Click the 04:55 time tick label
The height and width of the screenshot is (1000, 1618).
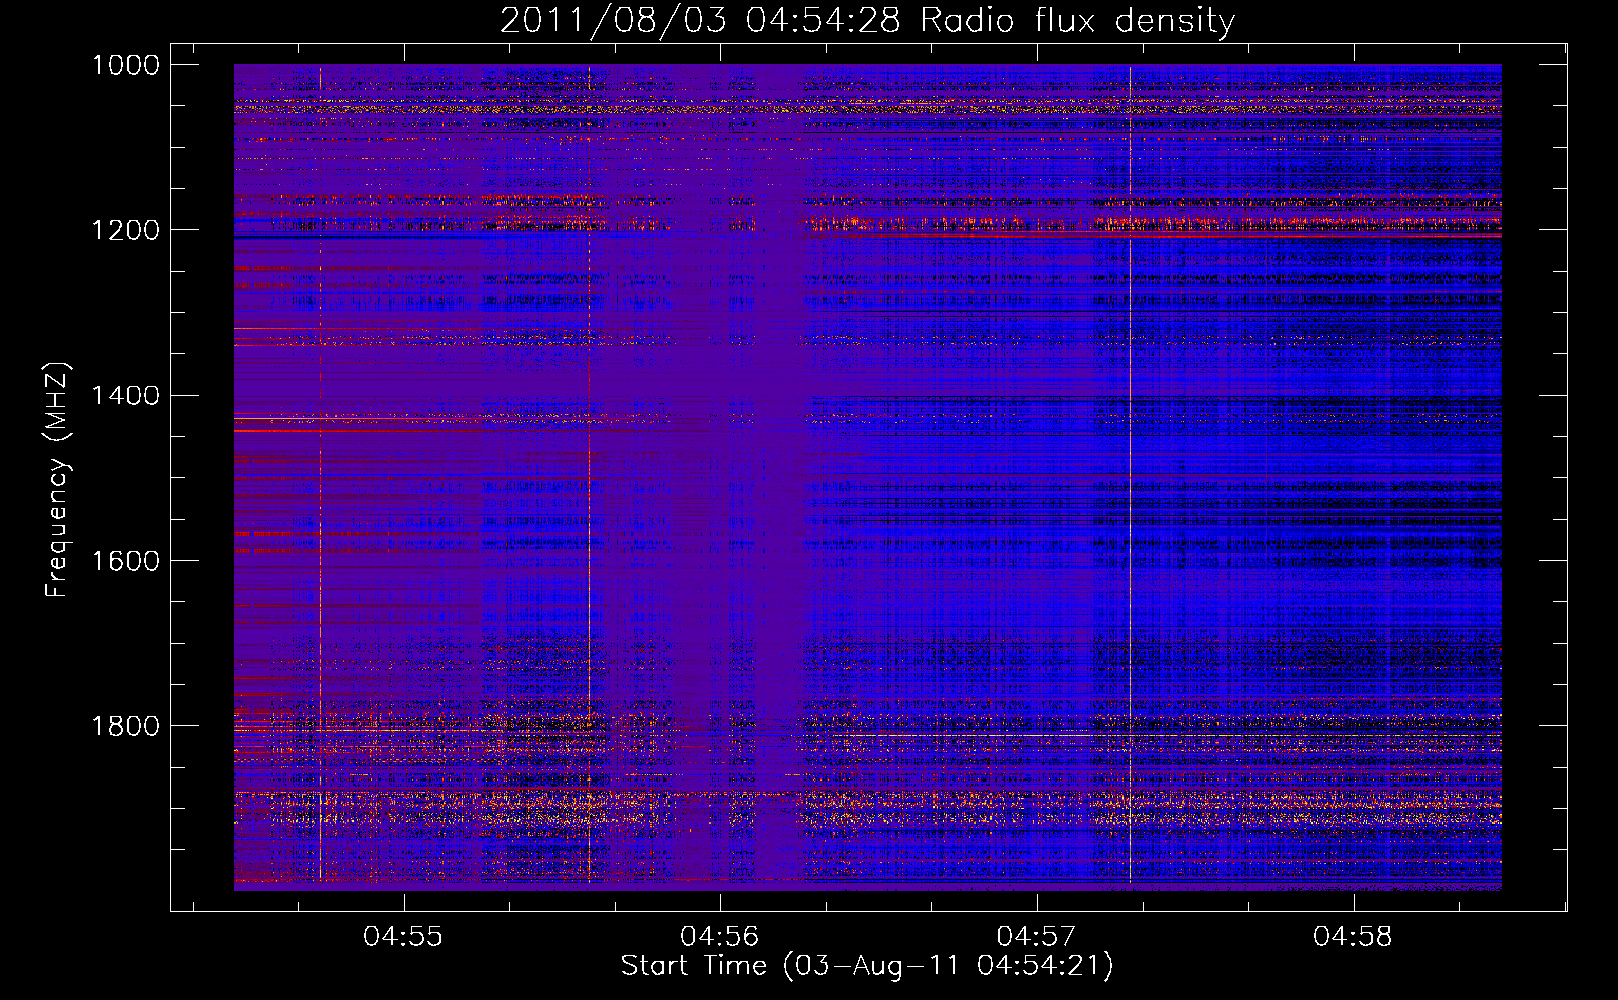tap(403, 936)
